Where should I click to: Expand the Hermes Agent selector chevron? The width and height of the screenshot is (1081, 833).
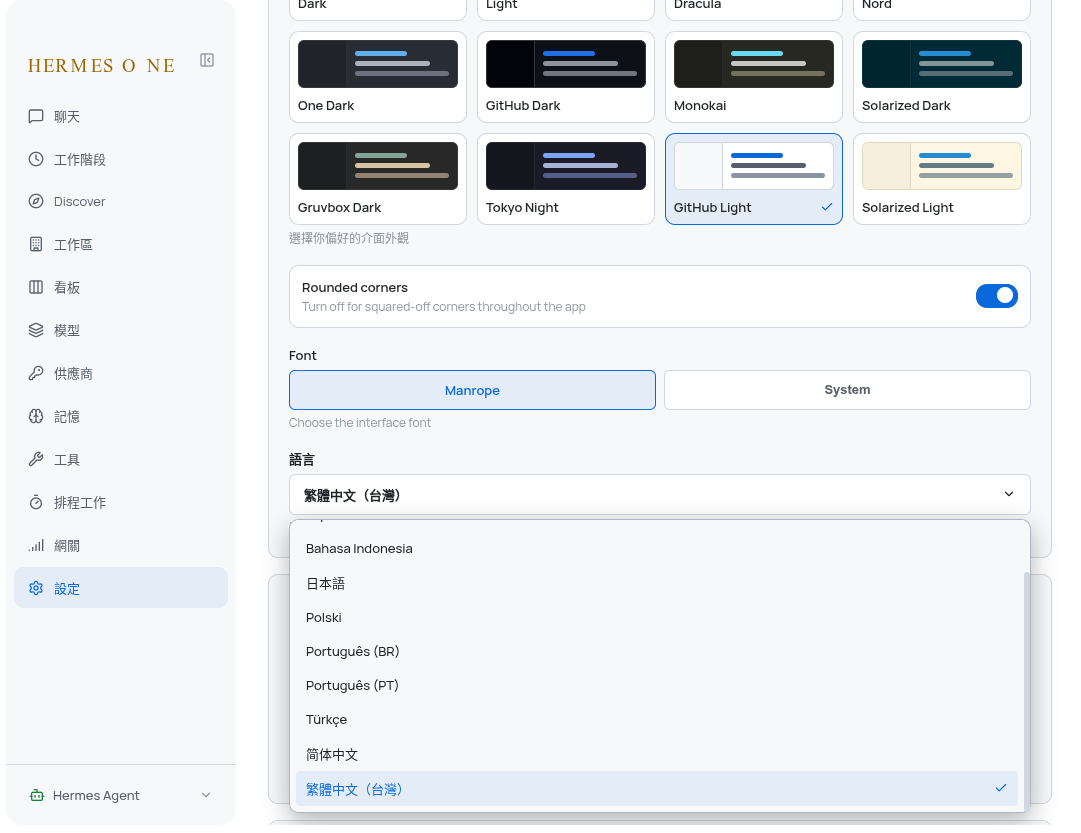[205, 795]
